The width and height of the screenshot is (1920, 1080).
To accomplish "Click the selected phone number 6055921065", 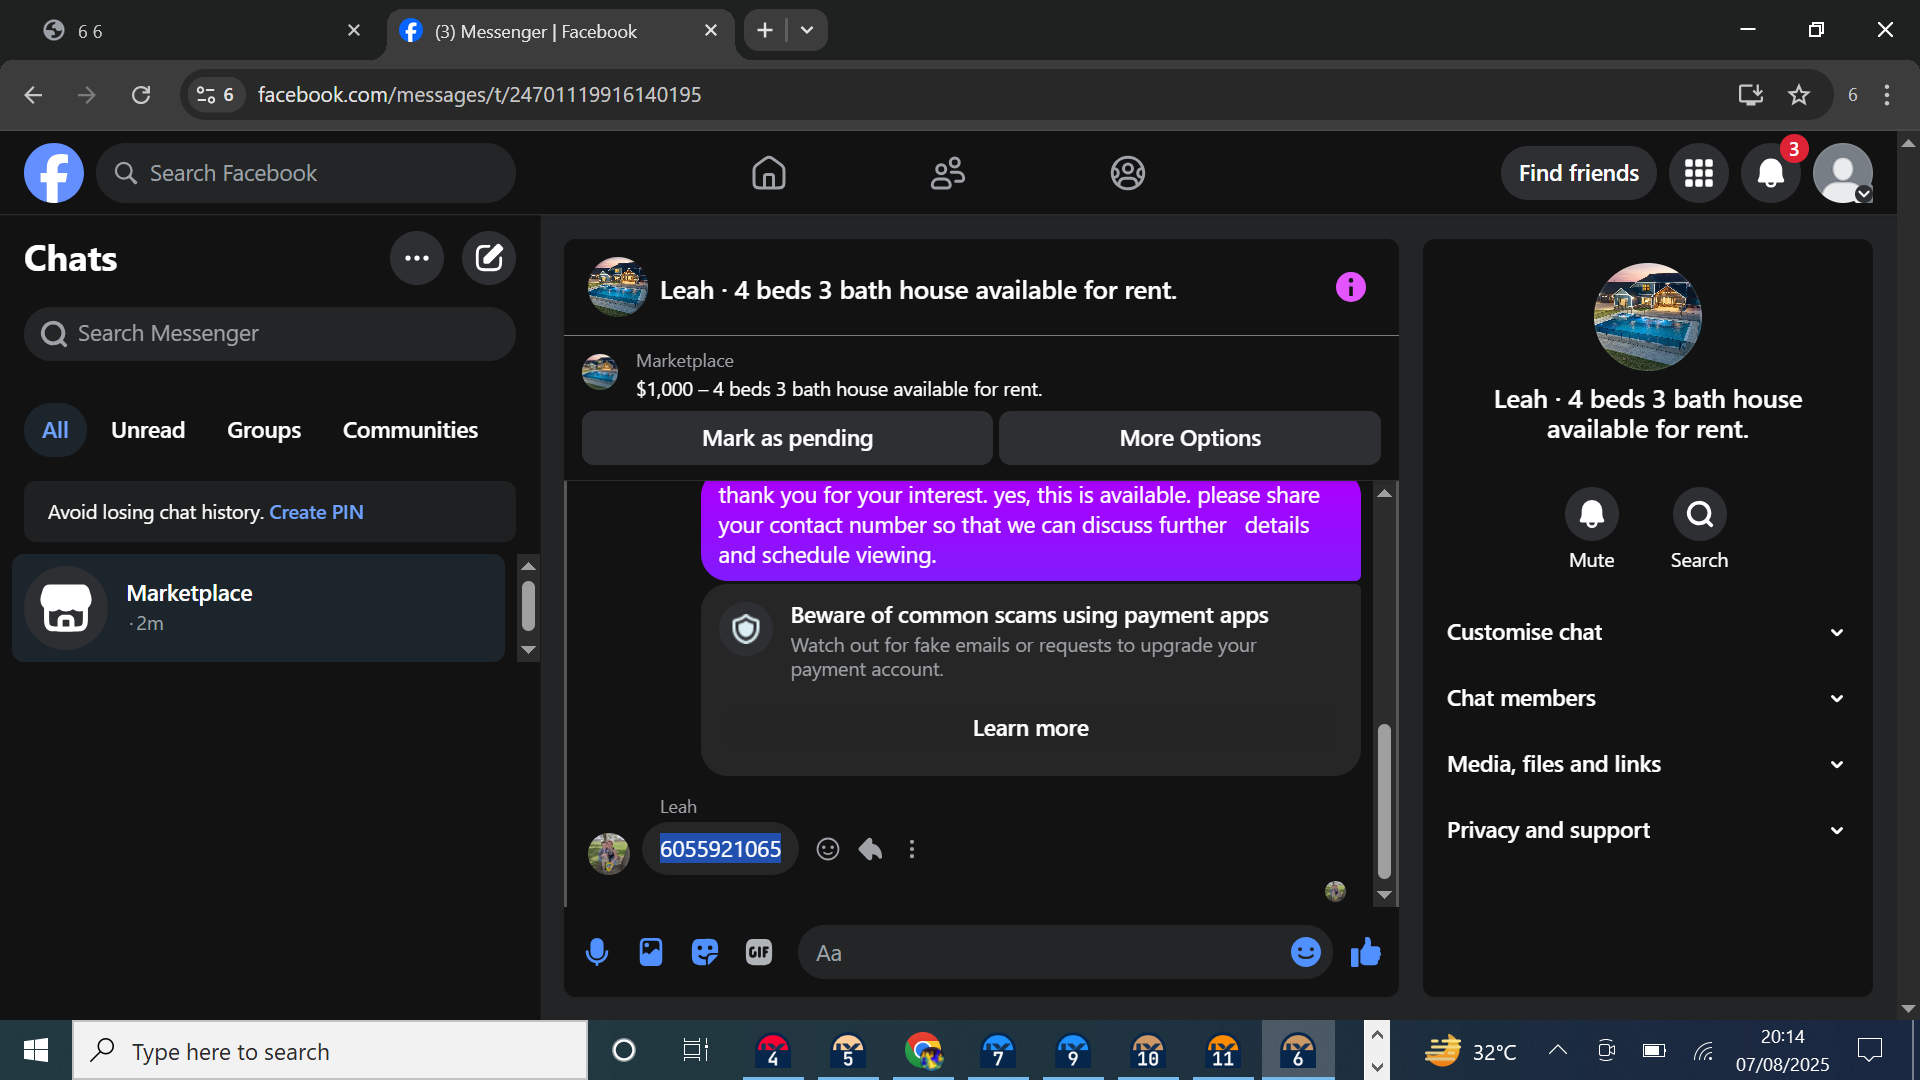I will 720,849.
